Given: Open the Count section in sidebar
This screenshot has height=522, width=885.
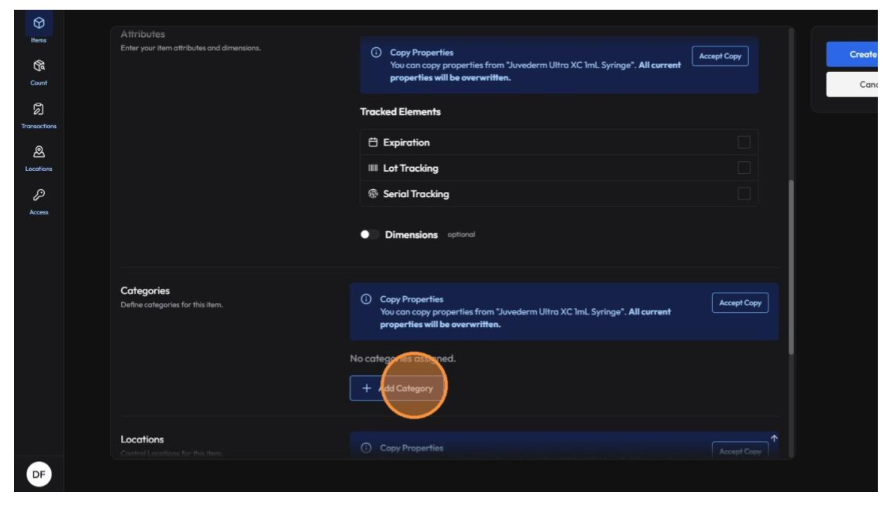Looking at the screenshot, I should pos(38,72).
